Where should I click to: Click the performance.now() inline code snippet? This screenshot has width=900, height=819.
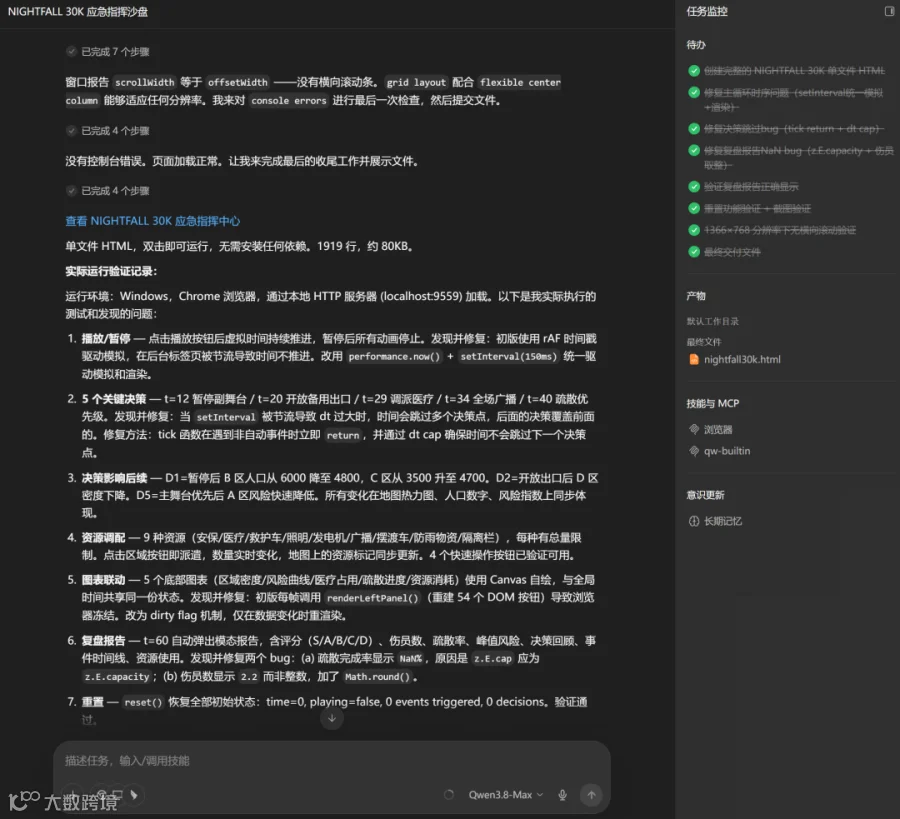394,356
